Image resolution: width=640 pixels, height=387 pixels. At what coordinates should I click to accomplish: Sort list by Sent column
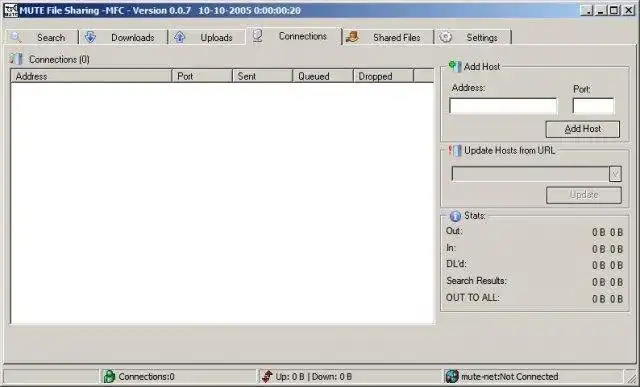(262, 76)
